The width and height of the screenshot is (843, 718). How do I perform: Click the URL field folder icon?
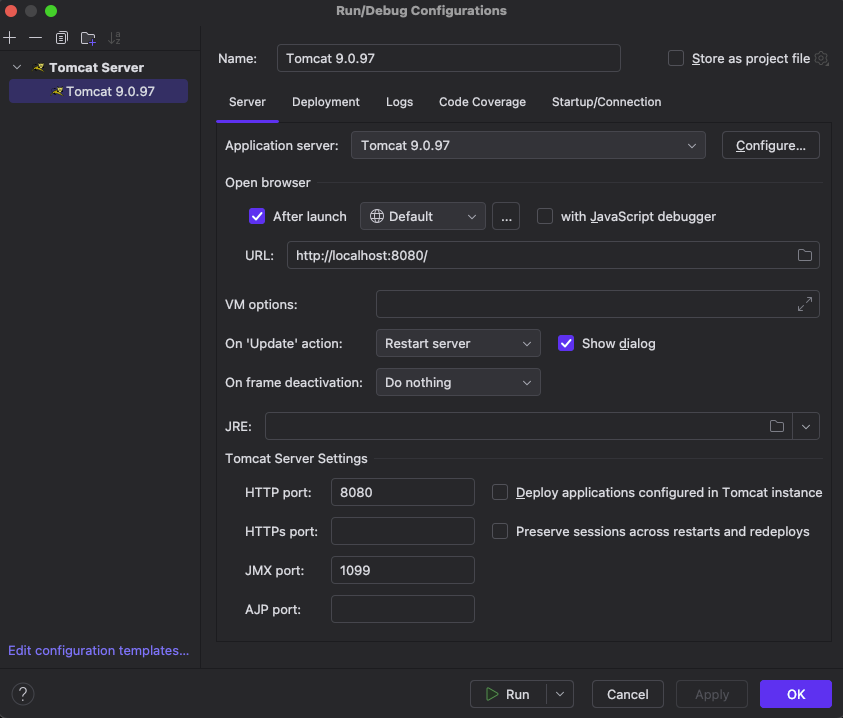pyautogui.click(x=804, y=255)
